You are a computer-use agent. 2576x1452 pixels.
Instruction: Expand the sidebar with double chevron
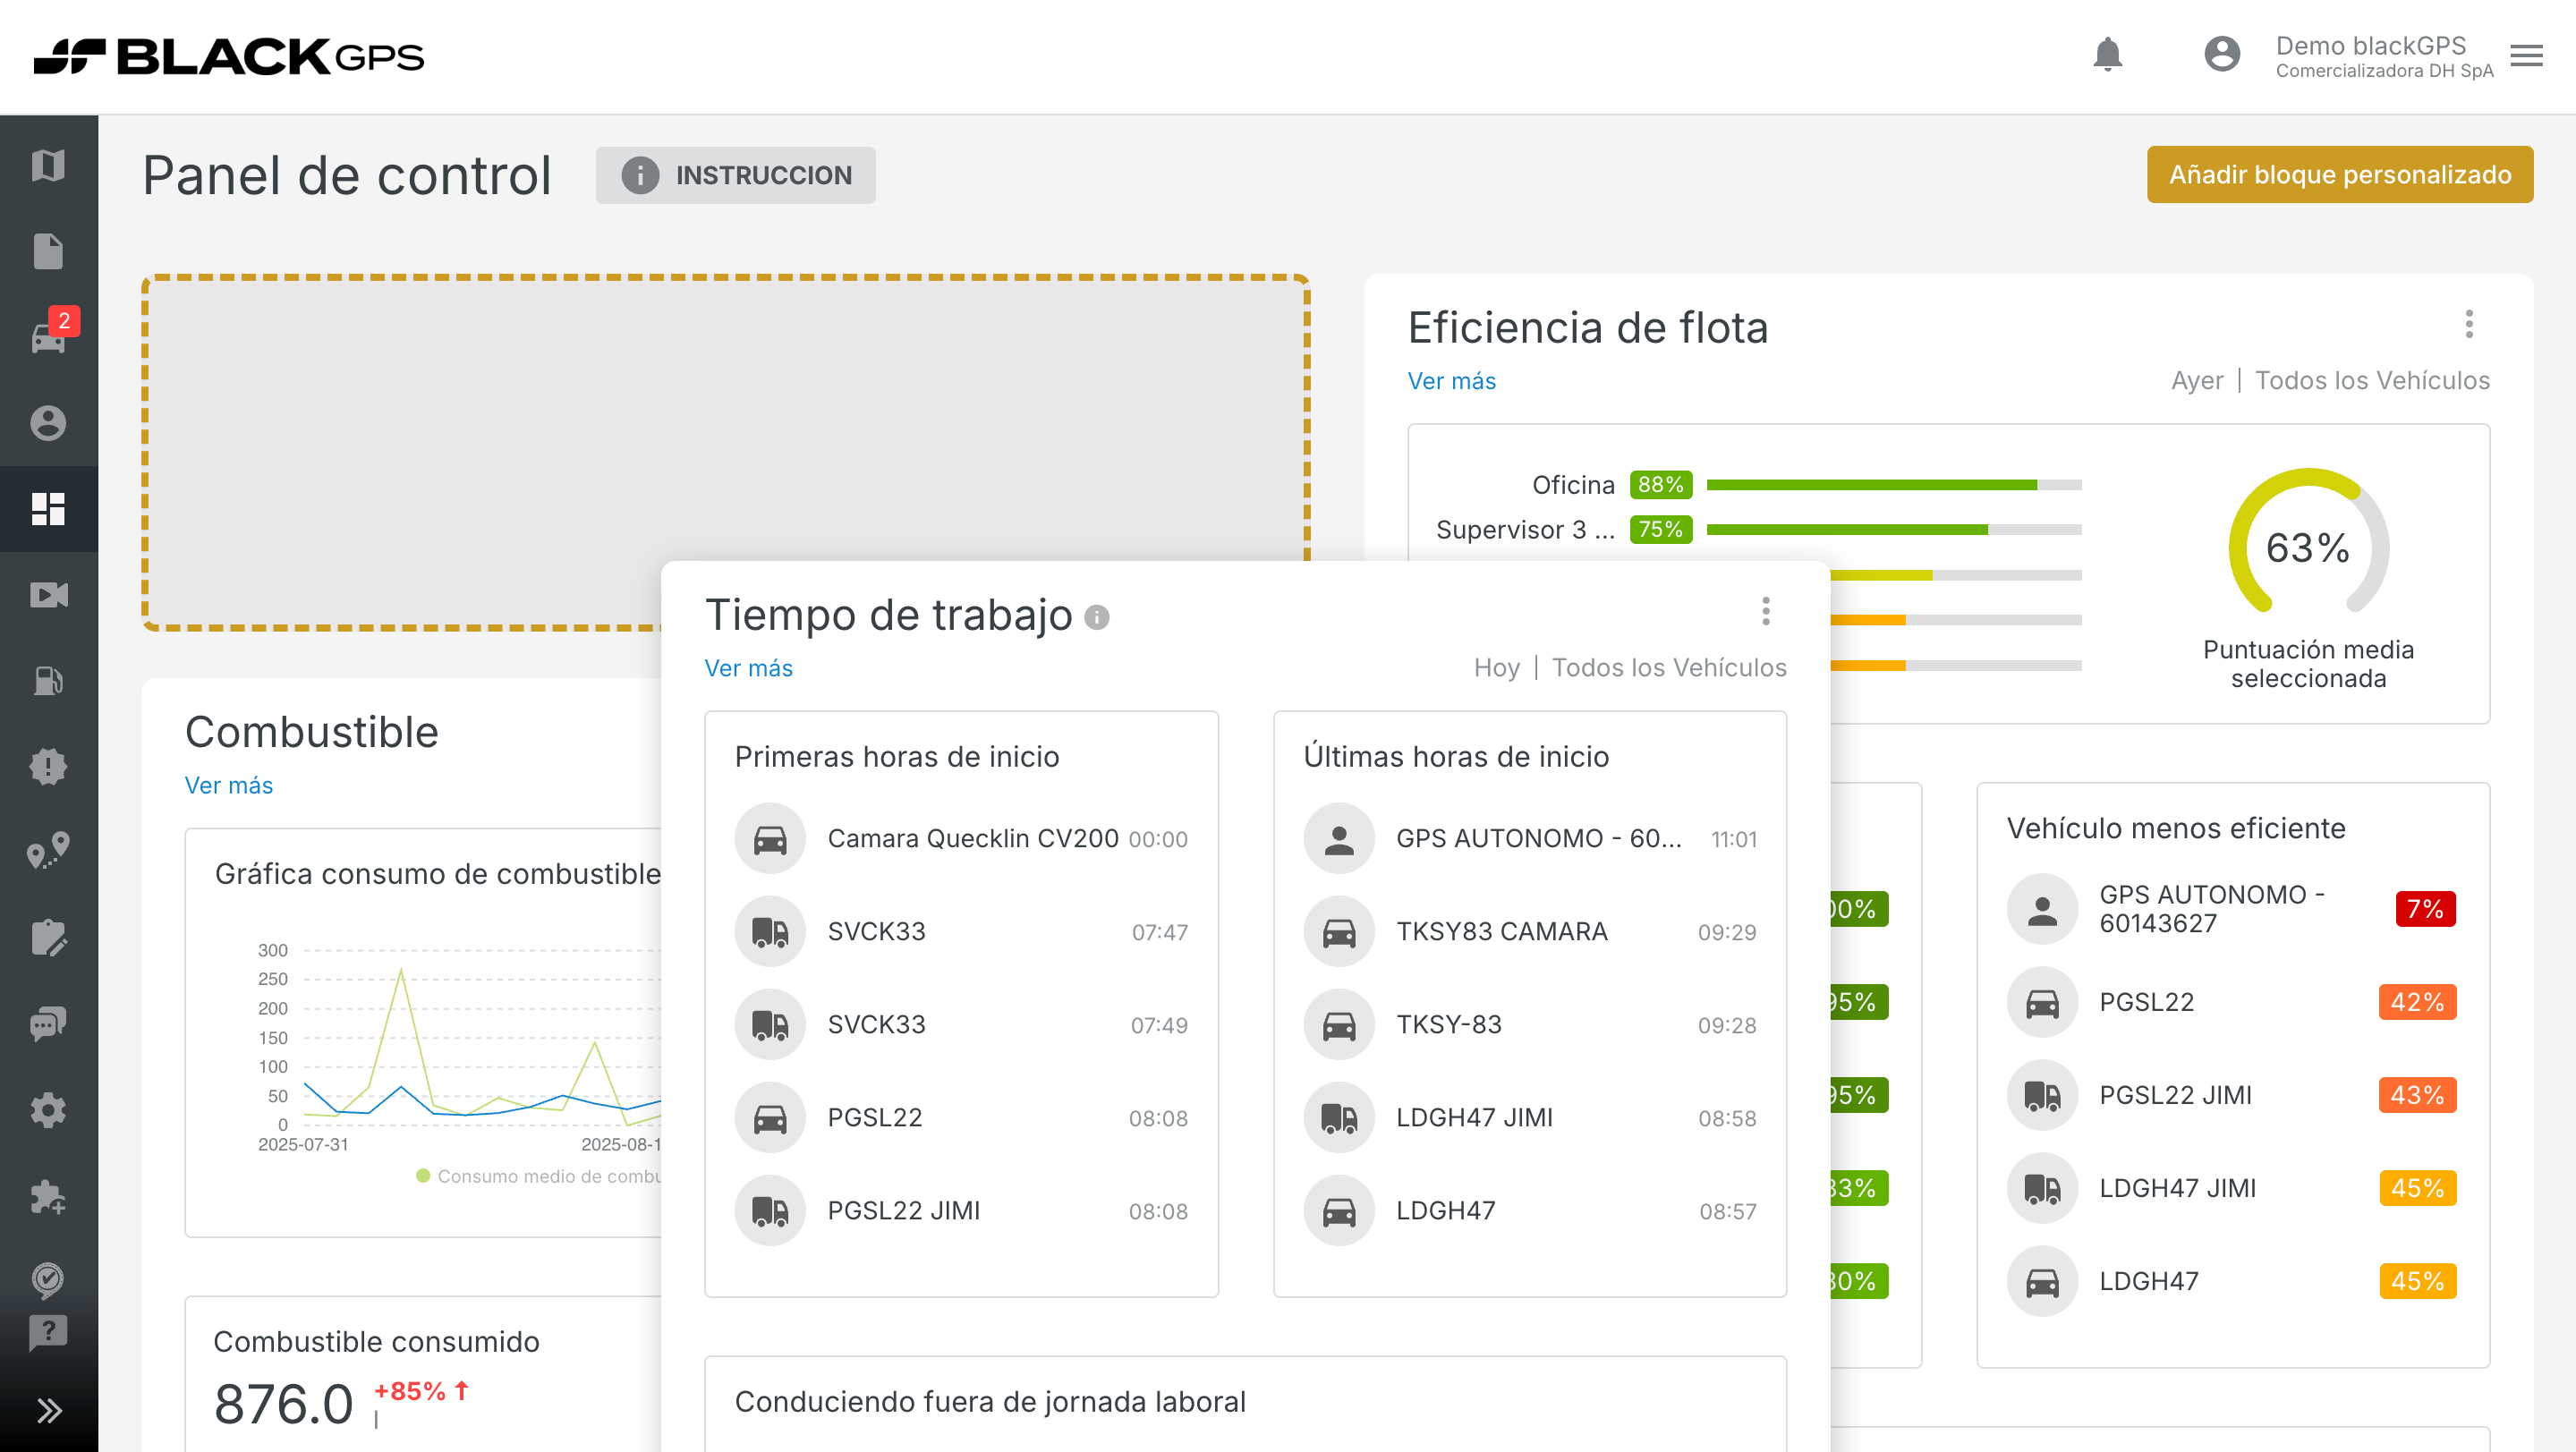[x=48, y=1411]
